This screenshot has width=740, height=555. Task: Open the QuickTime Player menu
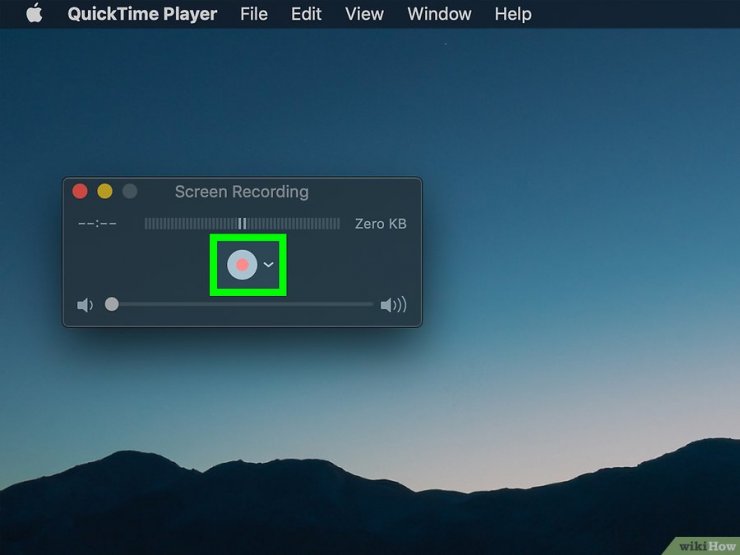pyautogui.click(x=142, y=14)
